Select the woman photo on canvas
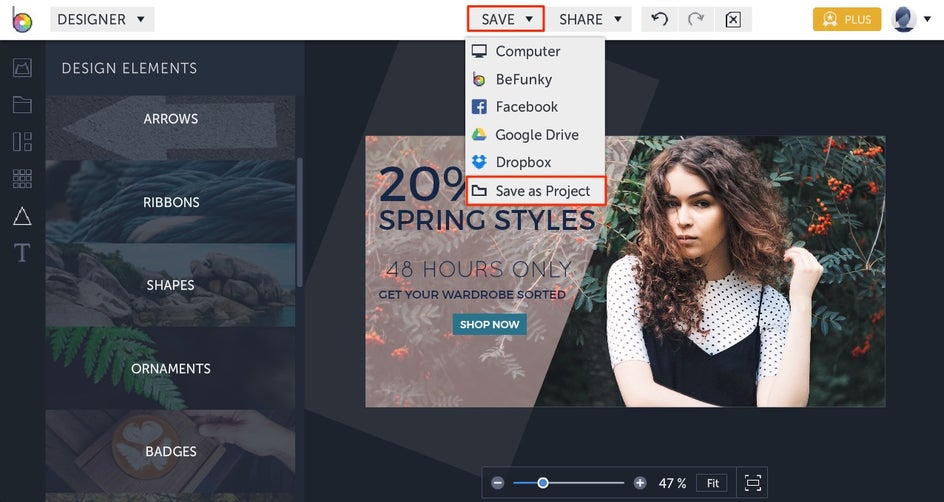Viewport: 944px width, 502px height. [710, 271]
